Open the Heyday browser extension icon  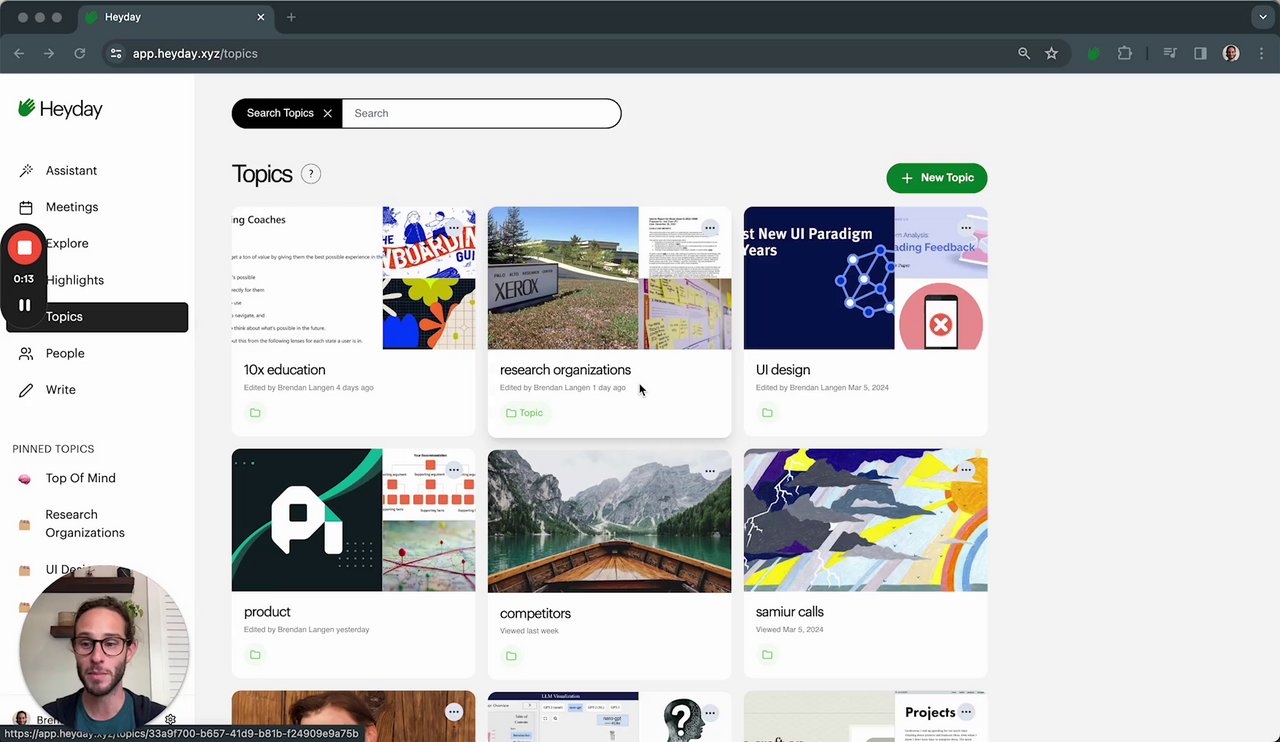coord(1093,54)
